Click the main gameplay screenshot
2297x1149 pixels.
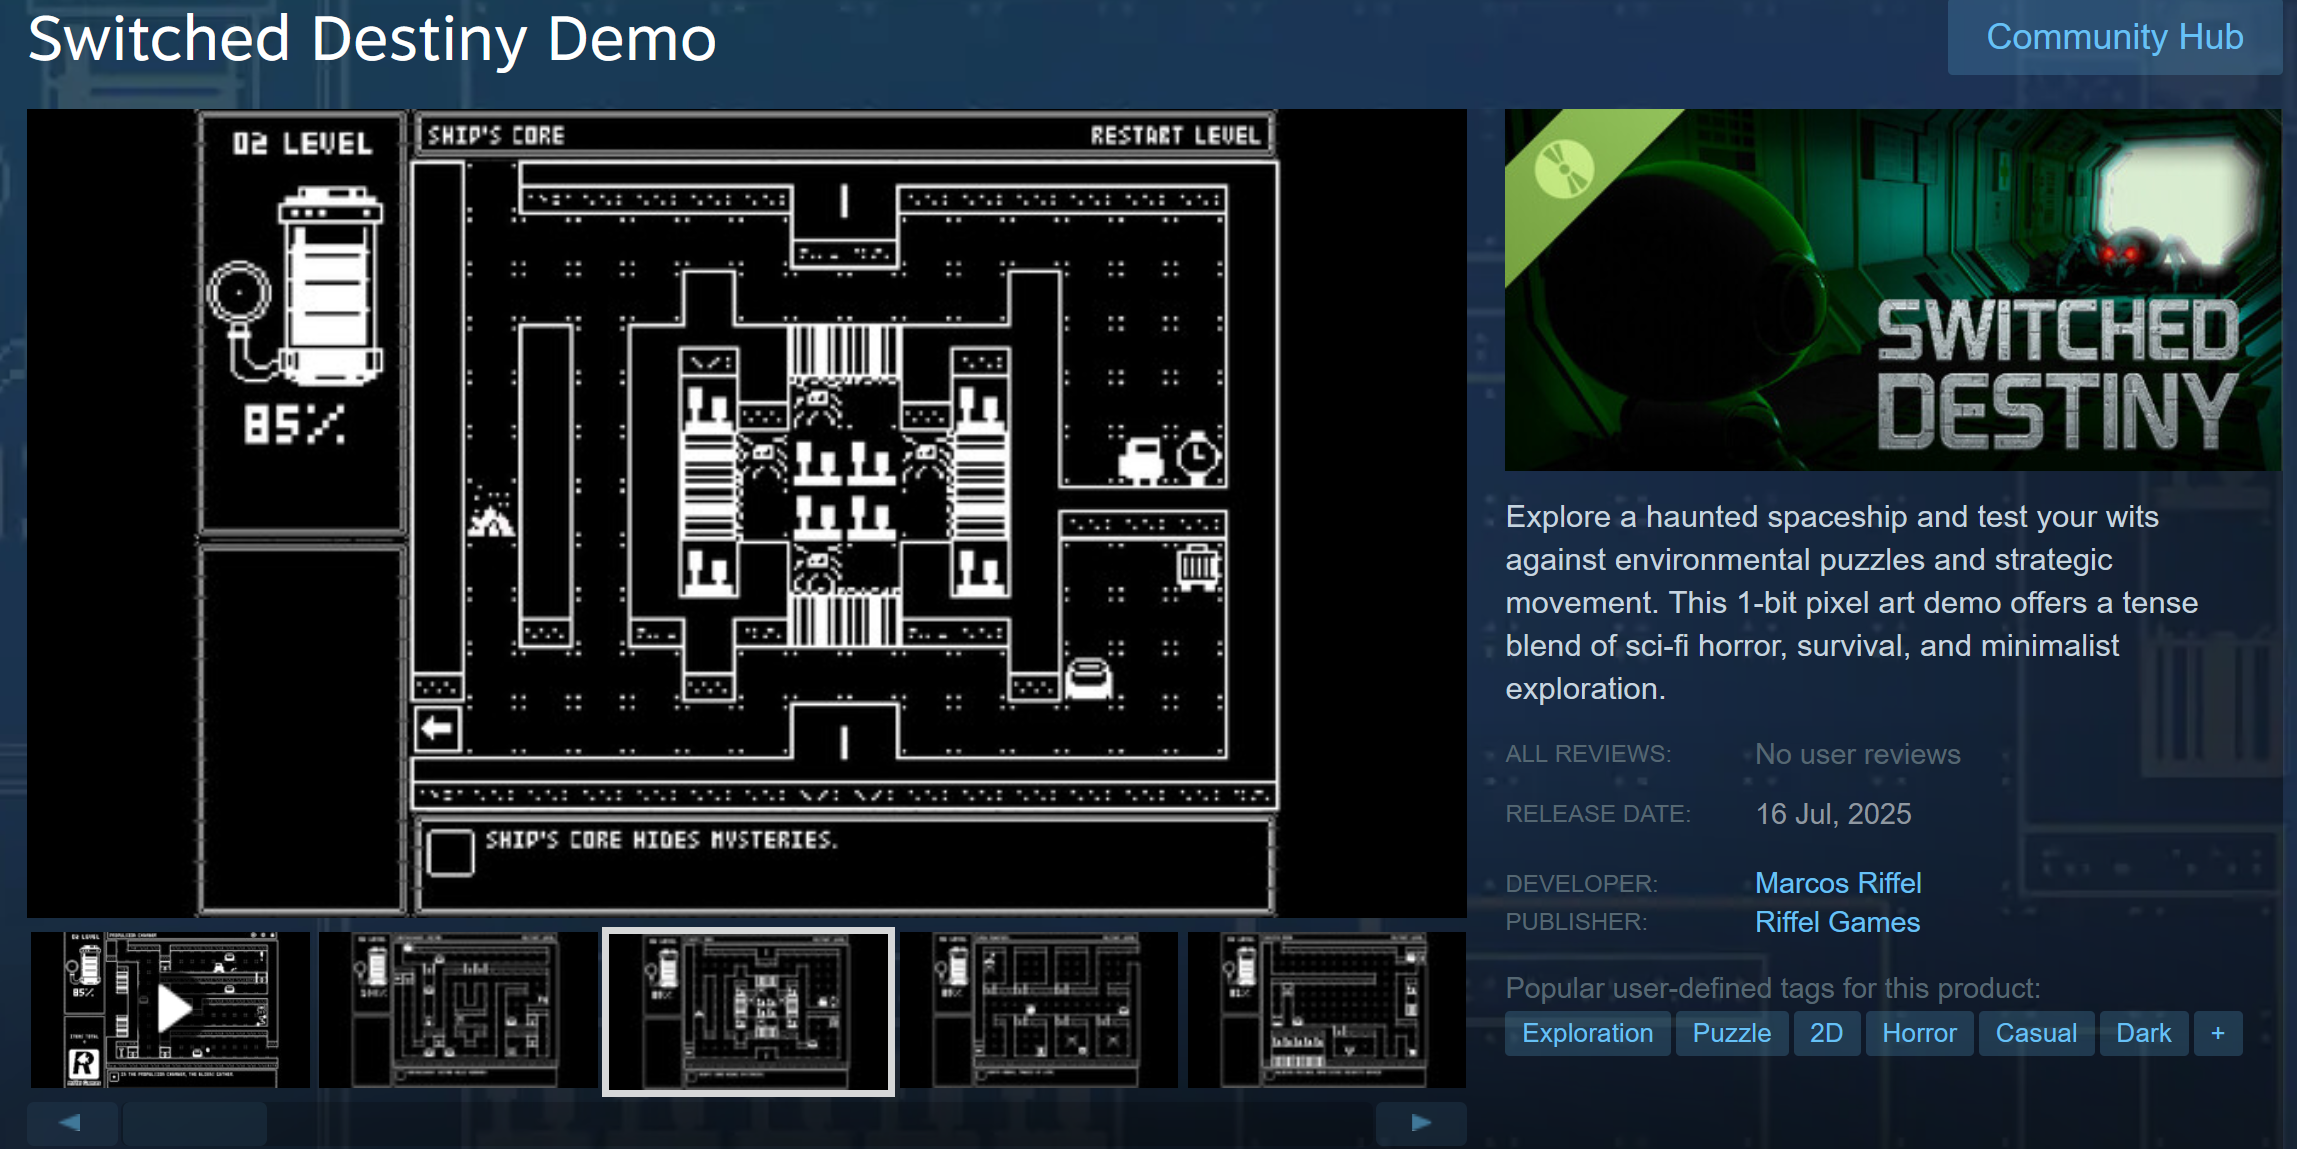(x=746, y=513)
